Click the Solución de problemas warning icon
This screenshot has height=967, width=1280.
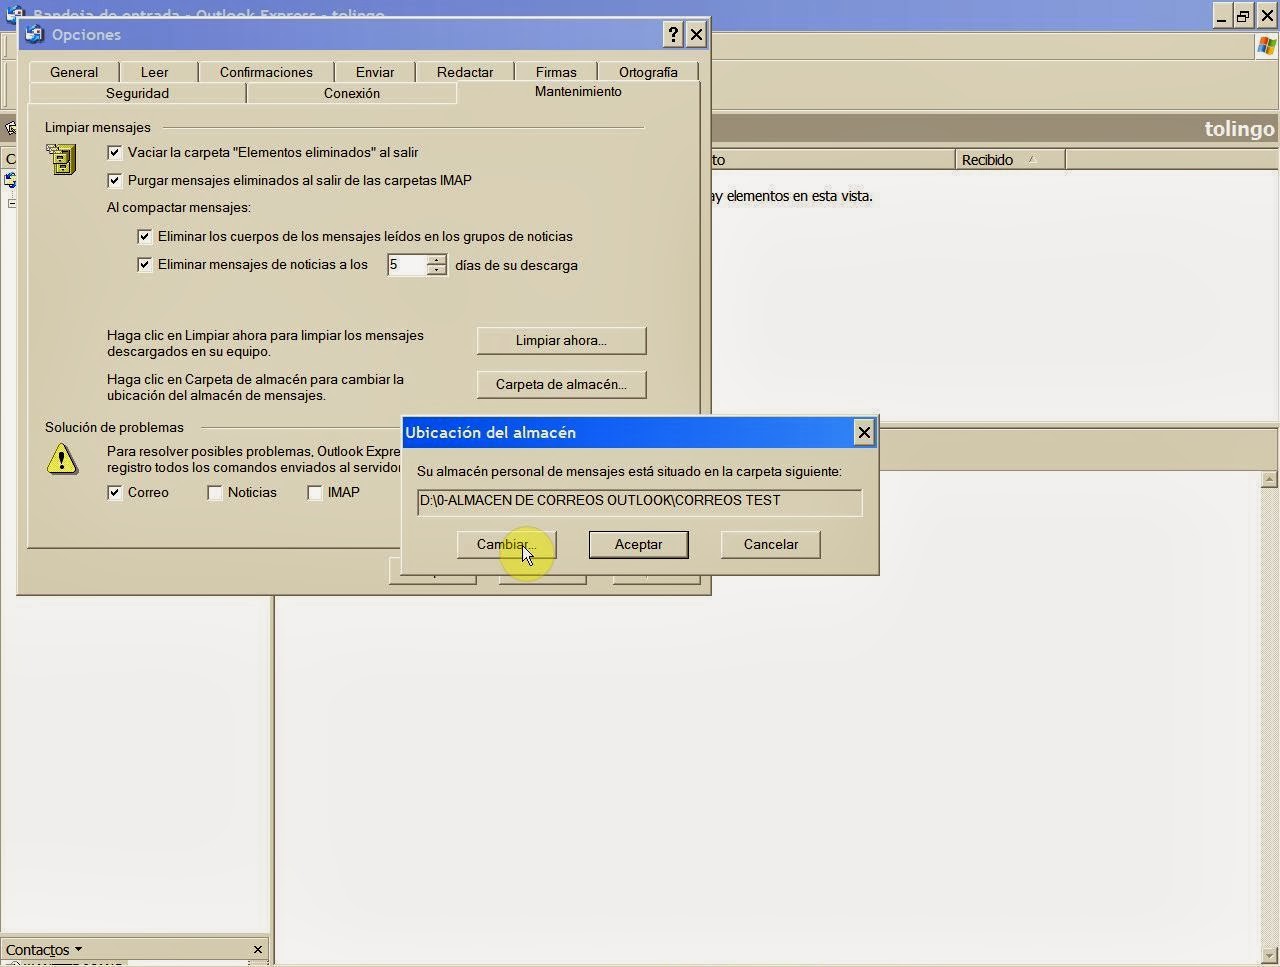62,459
